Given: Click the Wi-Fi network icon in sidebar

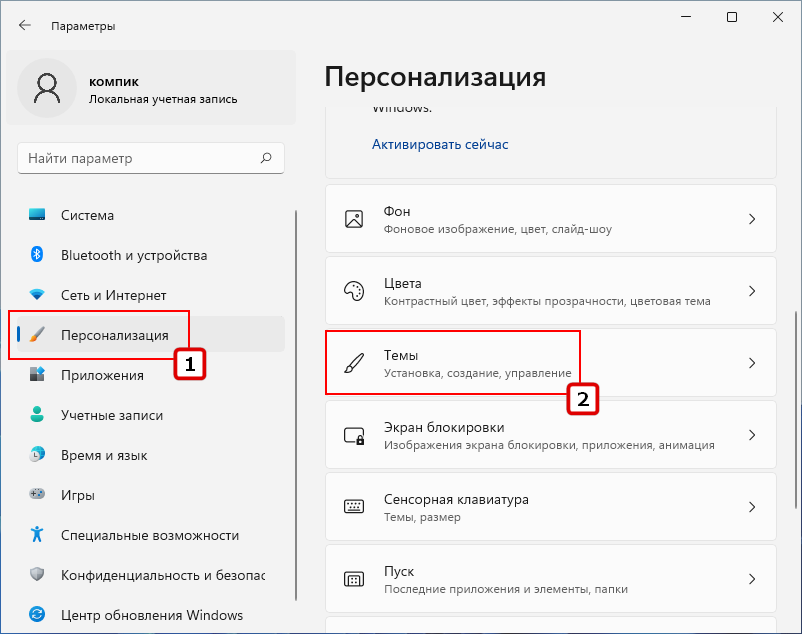Looking at the screenshot, I should click(x=37, y=295).
